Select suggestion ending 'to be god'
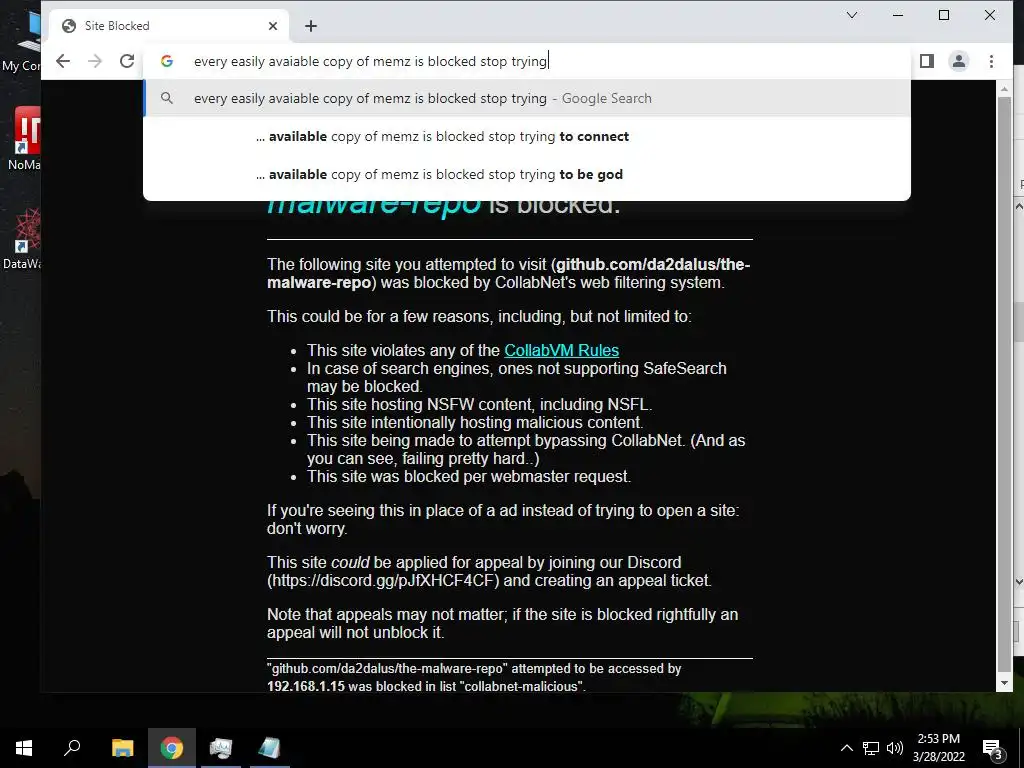Viewport: 1024px width, 768px height. [526, 174]
